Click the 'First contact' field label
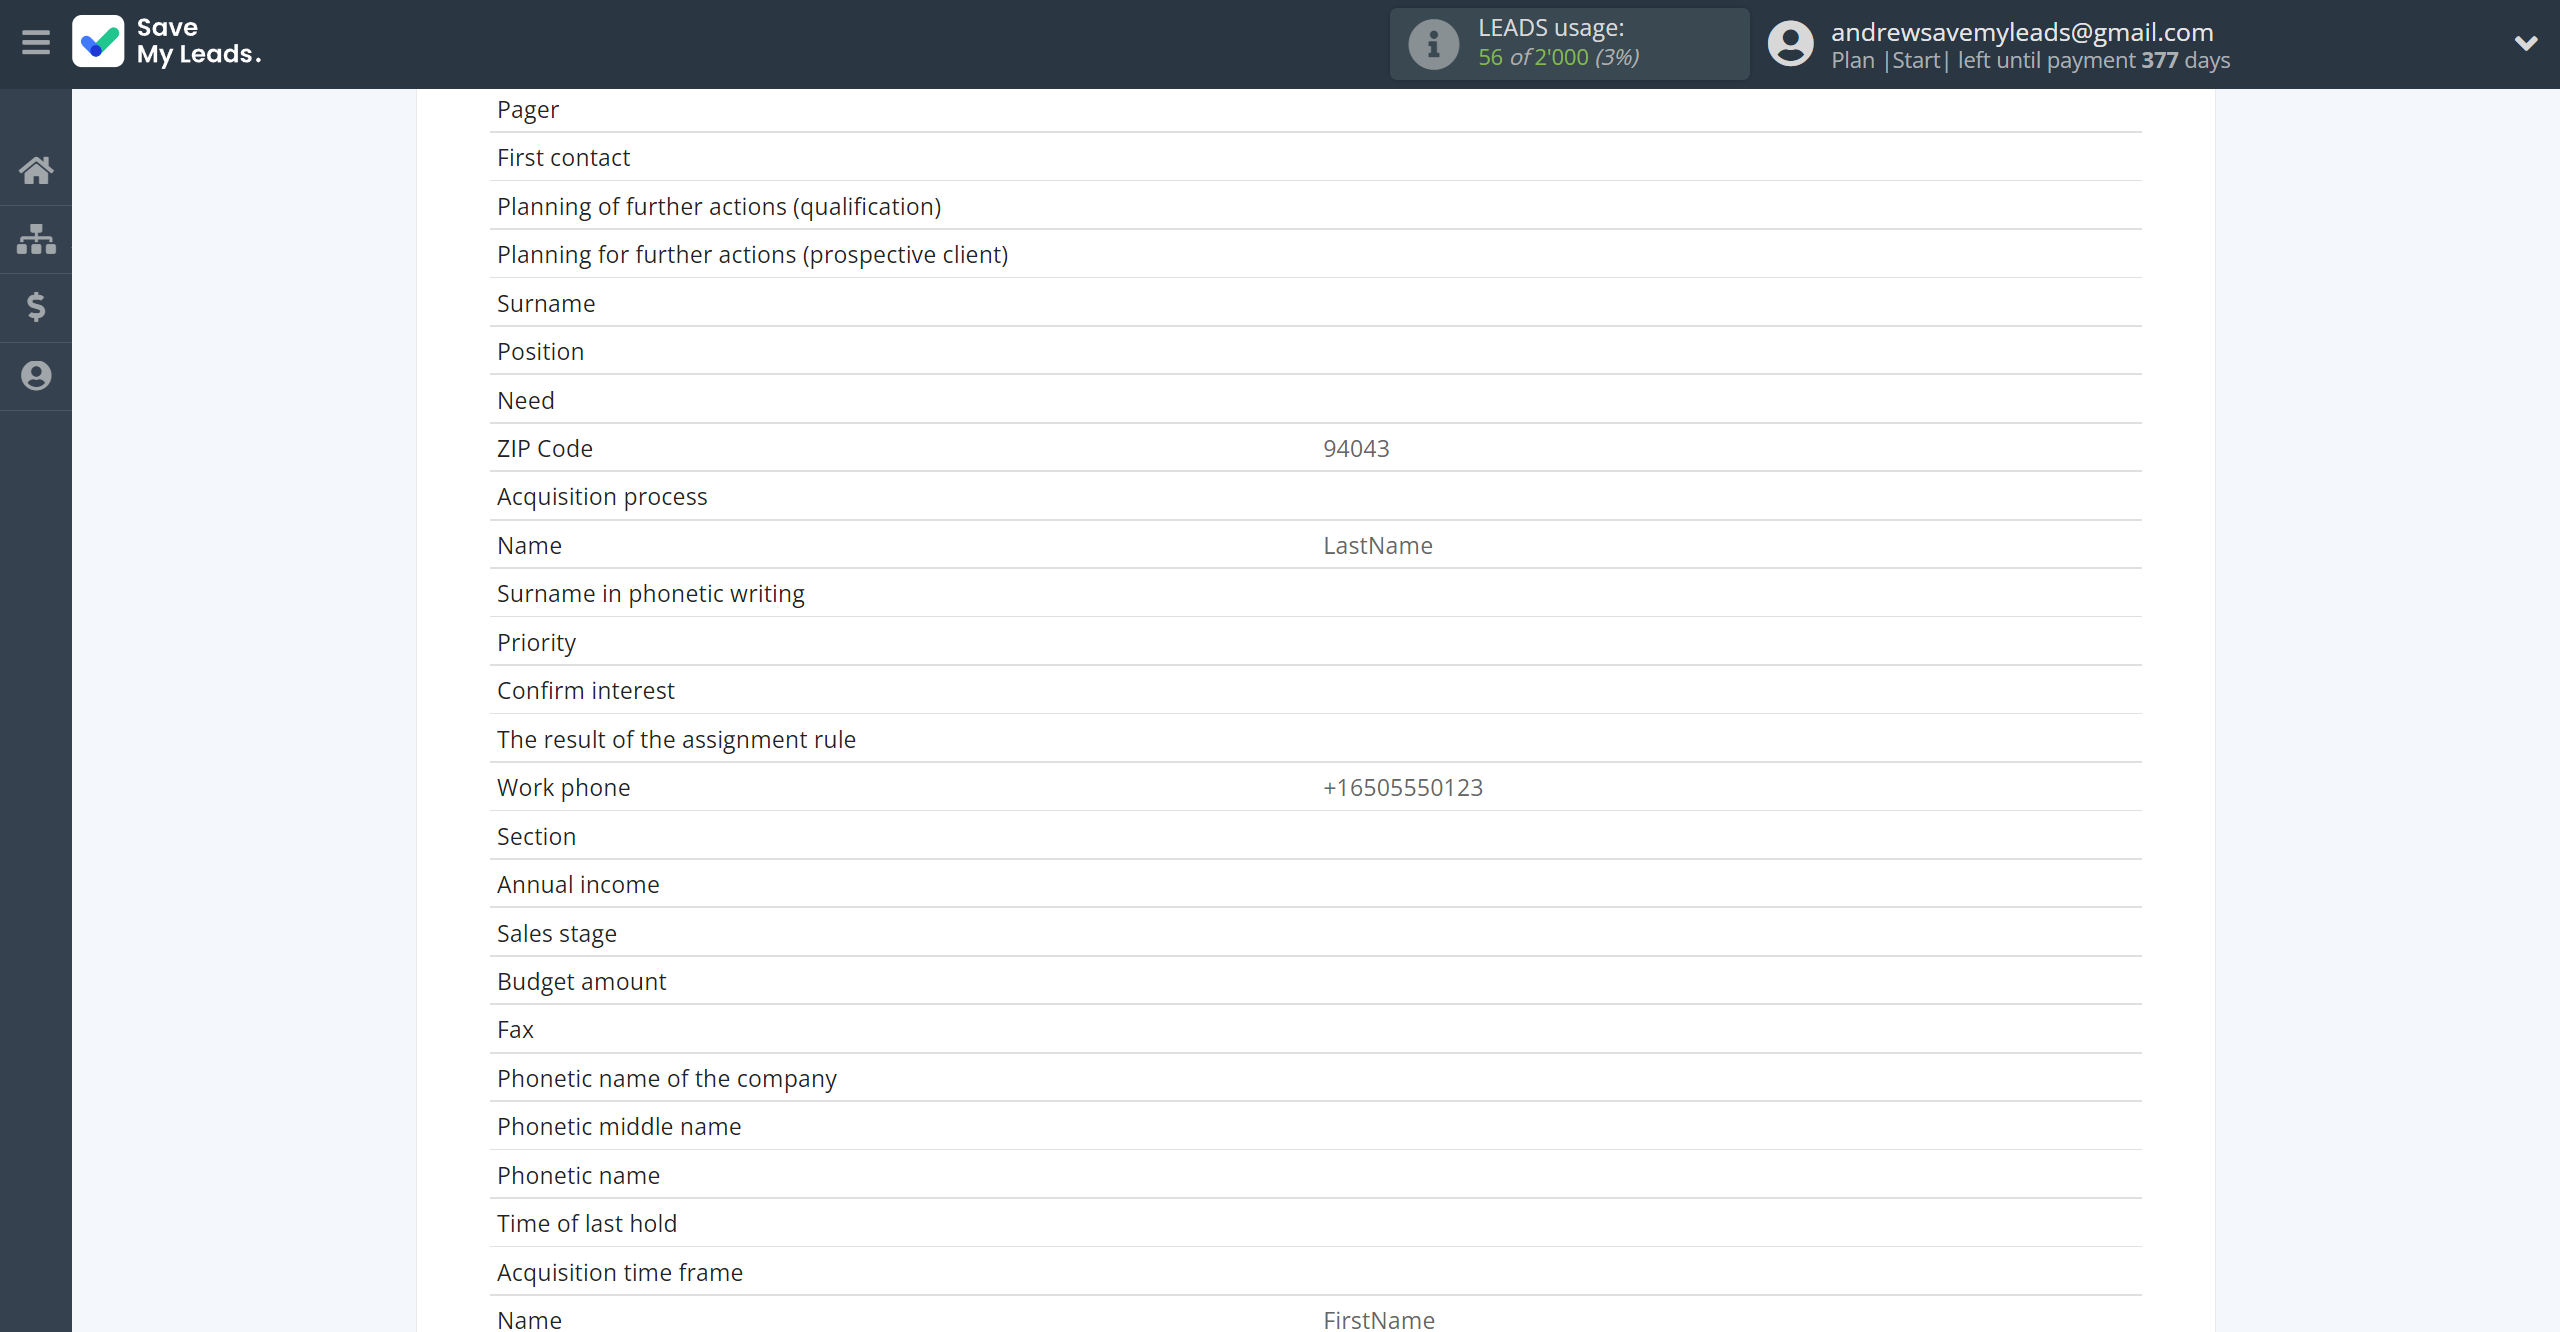The height and width of the screenshot is (1332, 2560). pyautogui.click(x=564, y=157)
